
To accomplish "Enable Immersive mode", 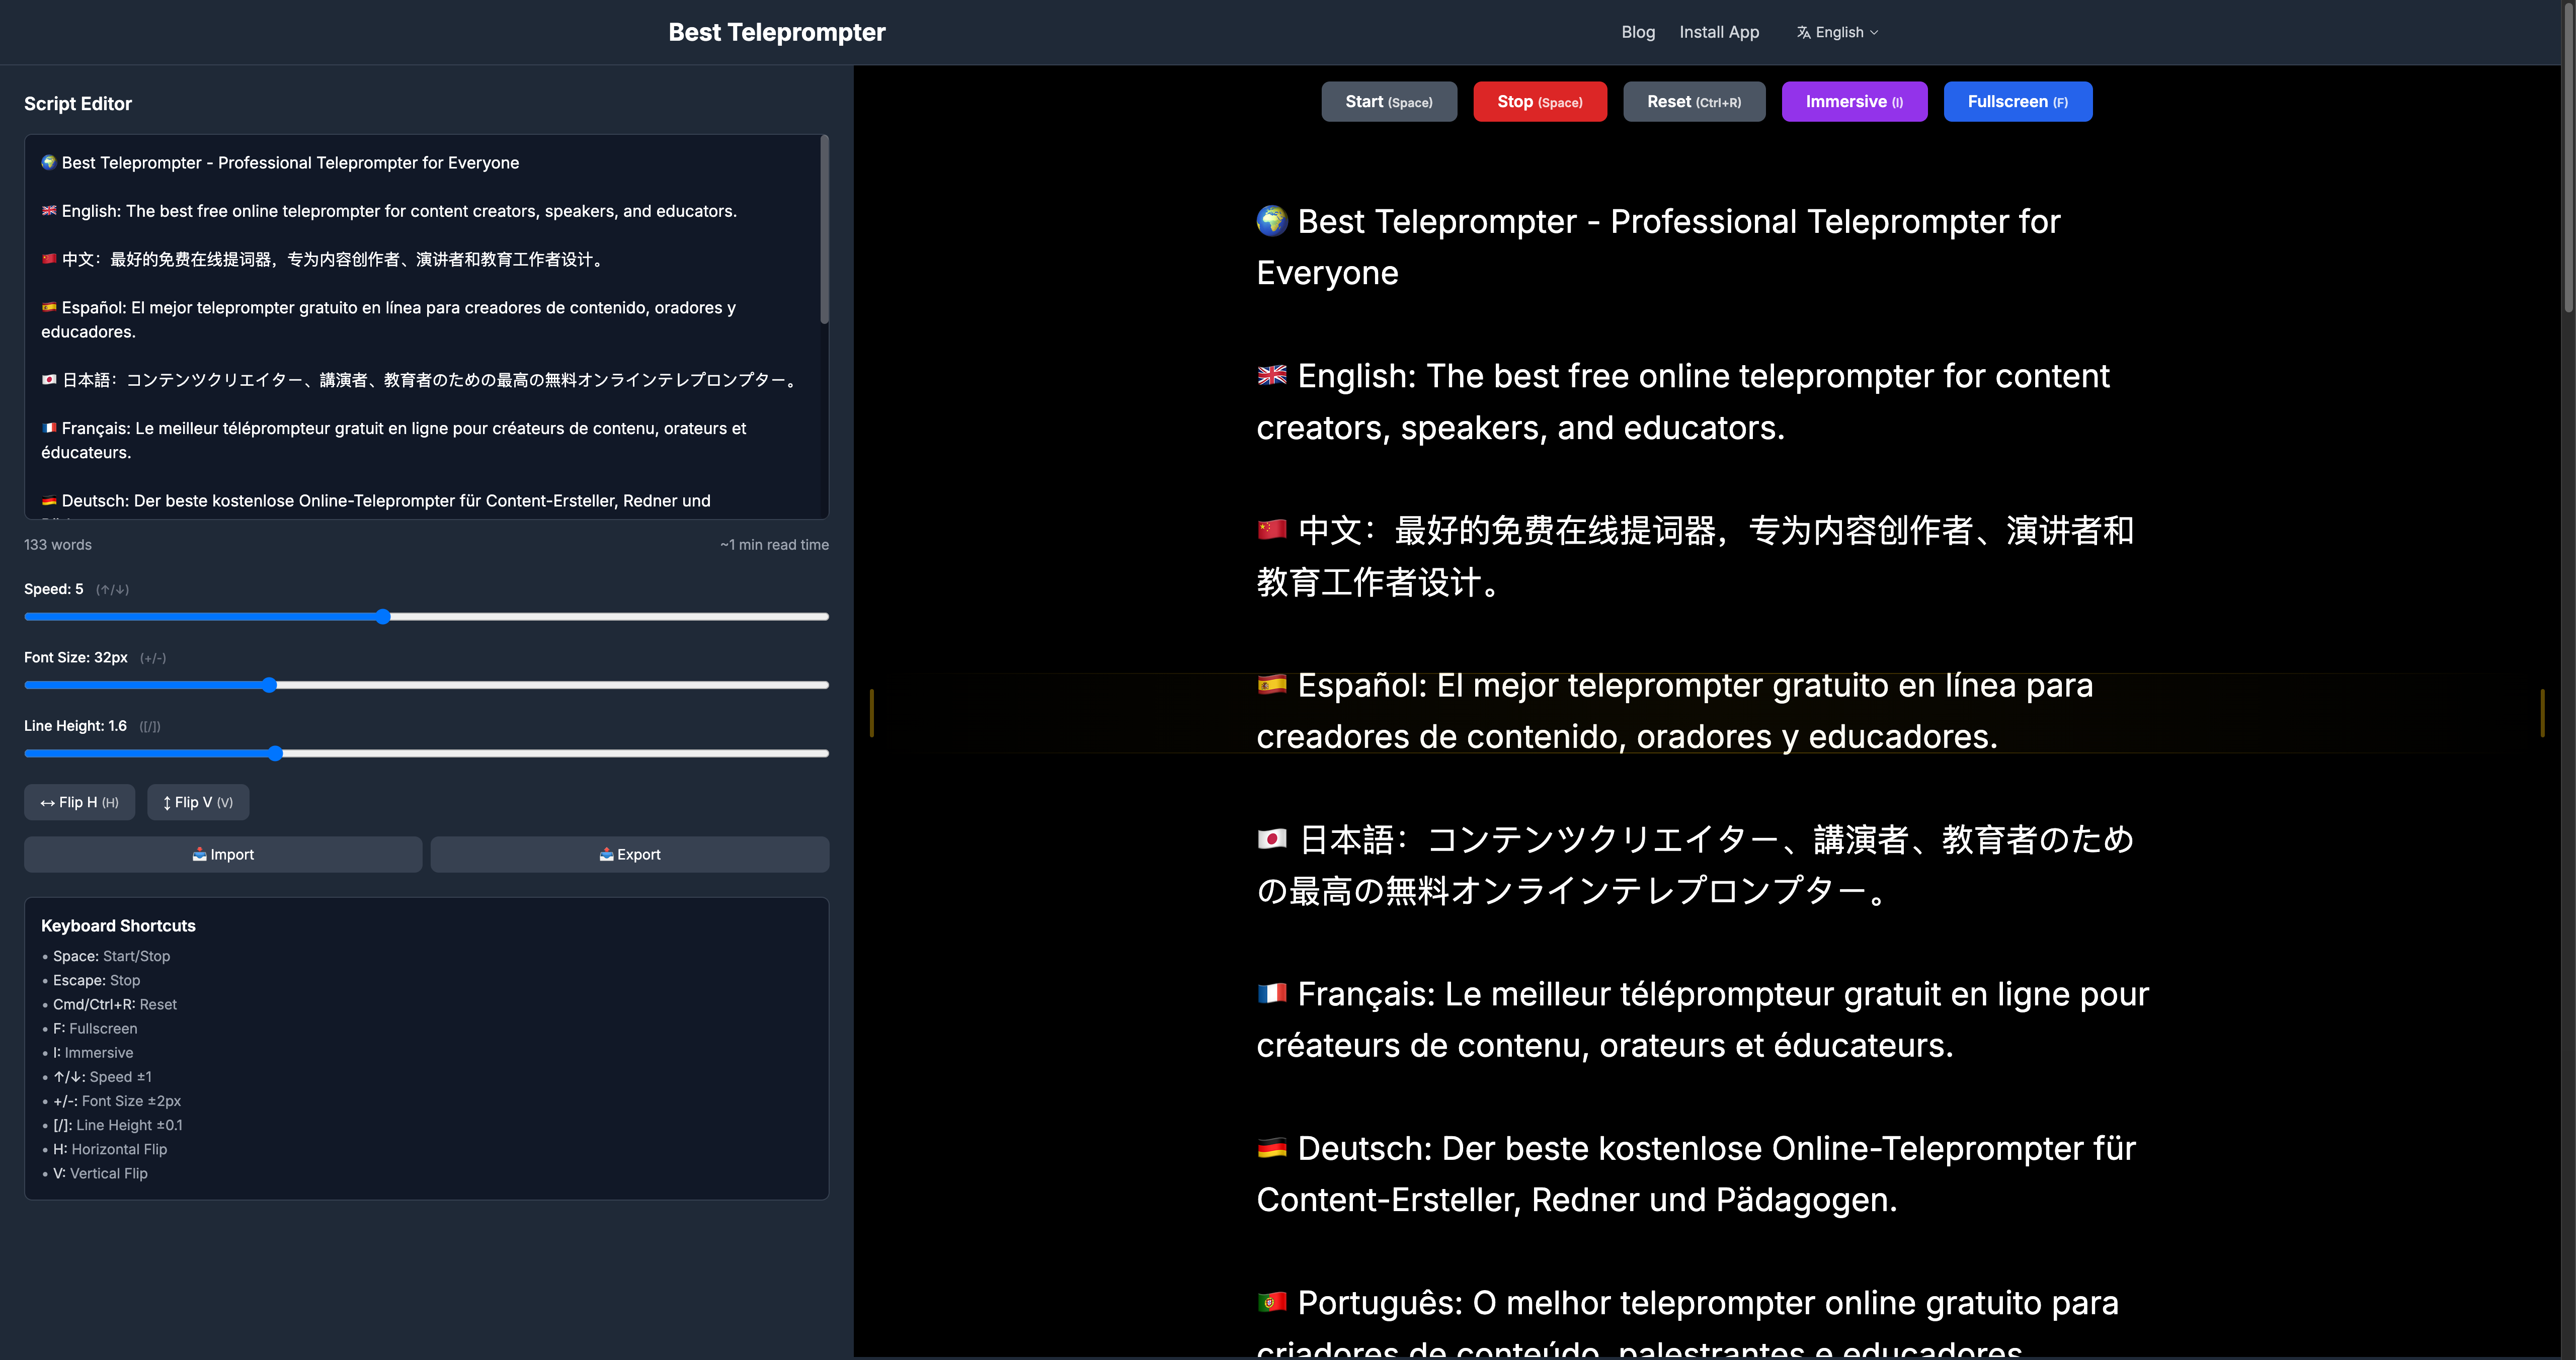I will coord(1854,102).
